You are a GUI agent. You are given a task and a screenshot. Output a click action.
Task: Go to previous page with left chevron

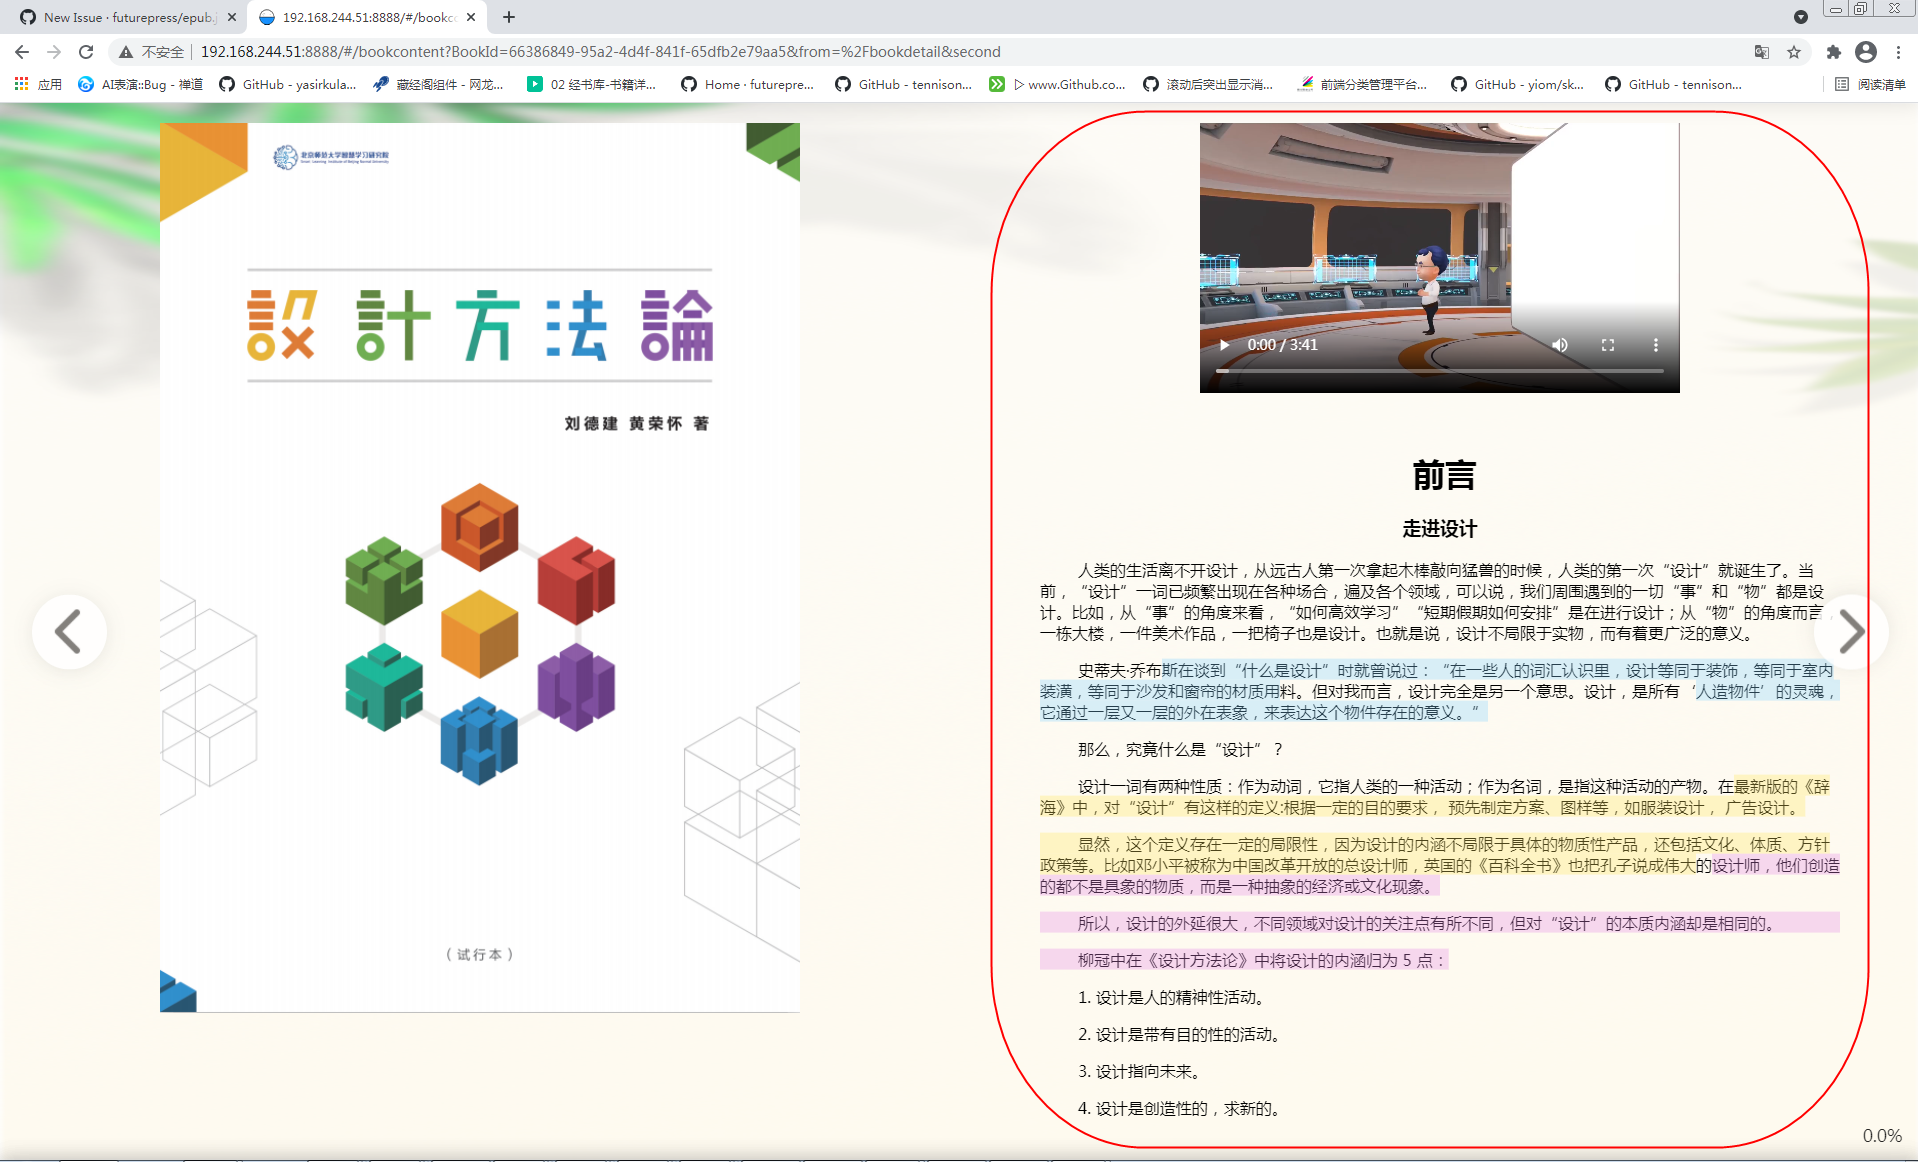click(68, 631)
